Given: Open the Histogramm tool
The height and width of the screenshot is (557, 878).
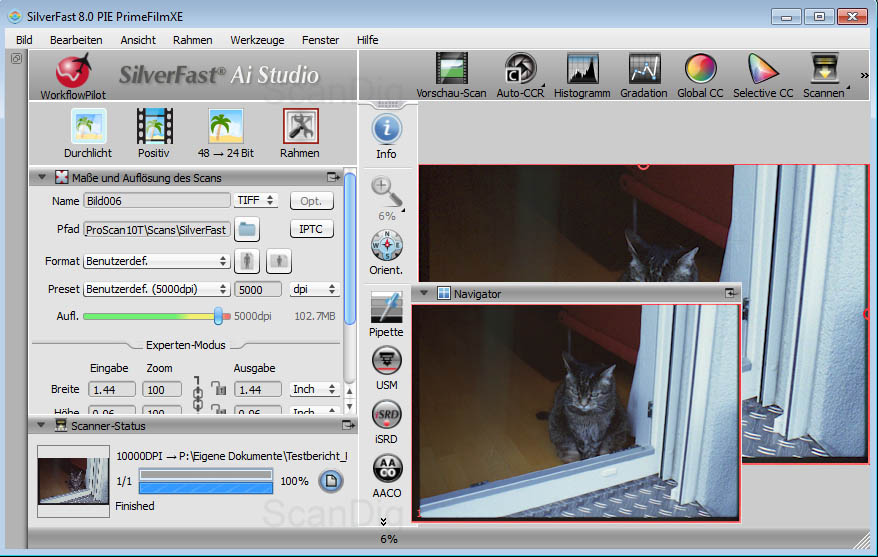Looking at the screenshot, I should pos(582,76).
